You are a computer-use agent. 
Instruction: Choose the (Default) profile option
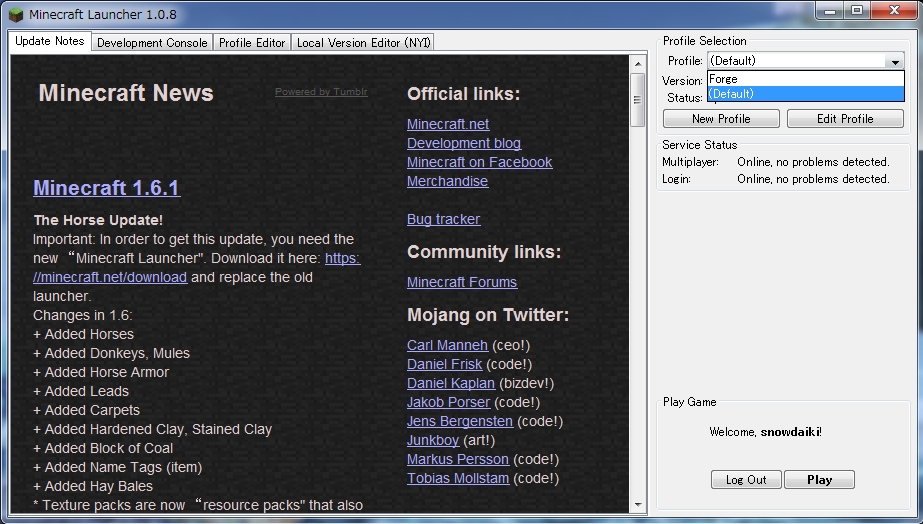click(805, 94)
